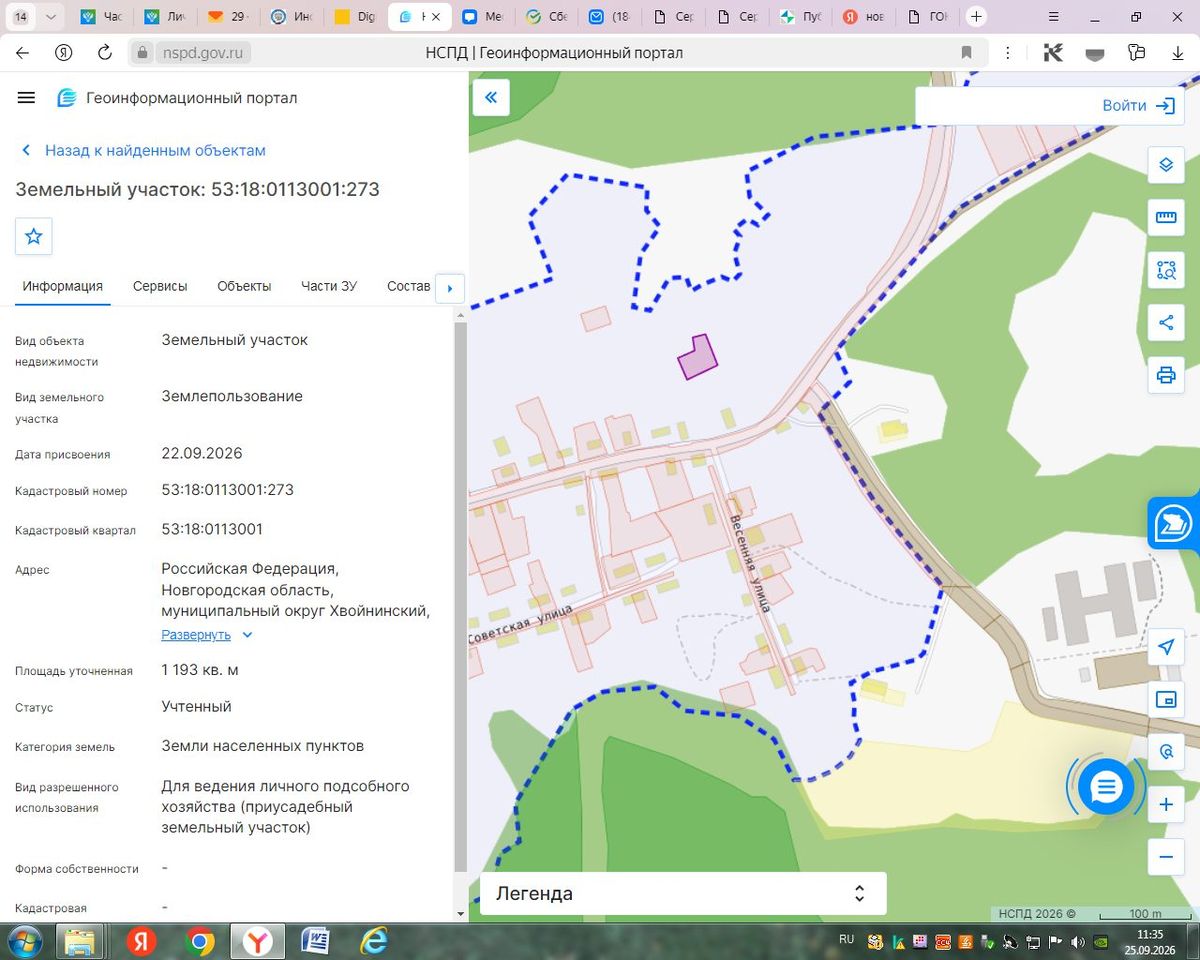1200x960 pixels.
Task: Zoom in the map with plus
Action: tap(1165, 804)
